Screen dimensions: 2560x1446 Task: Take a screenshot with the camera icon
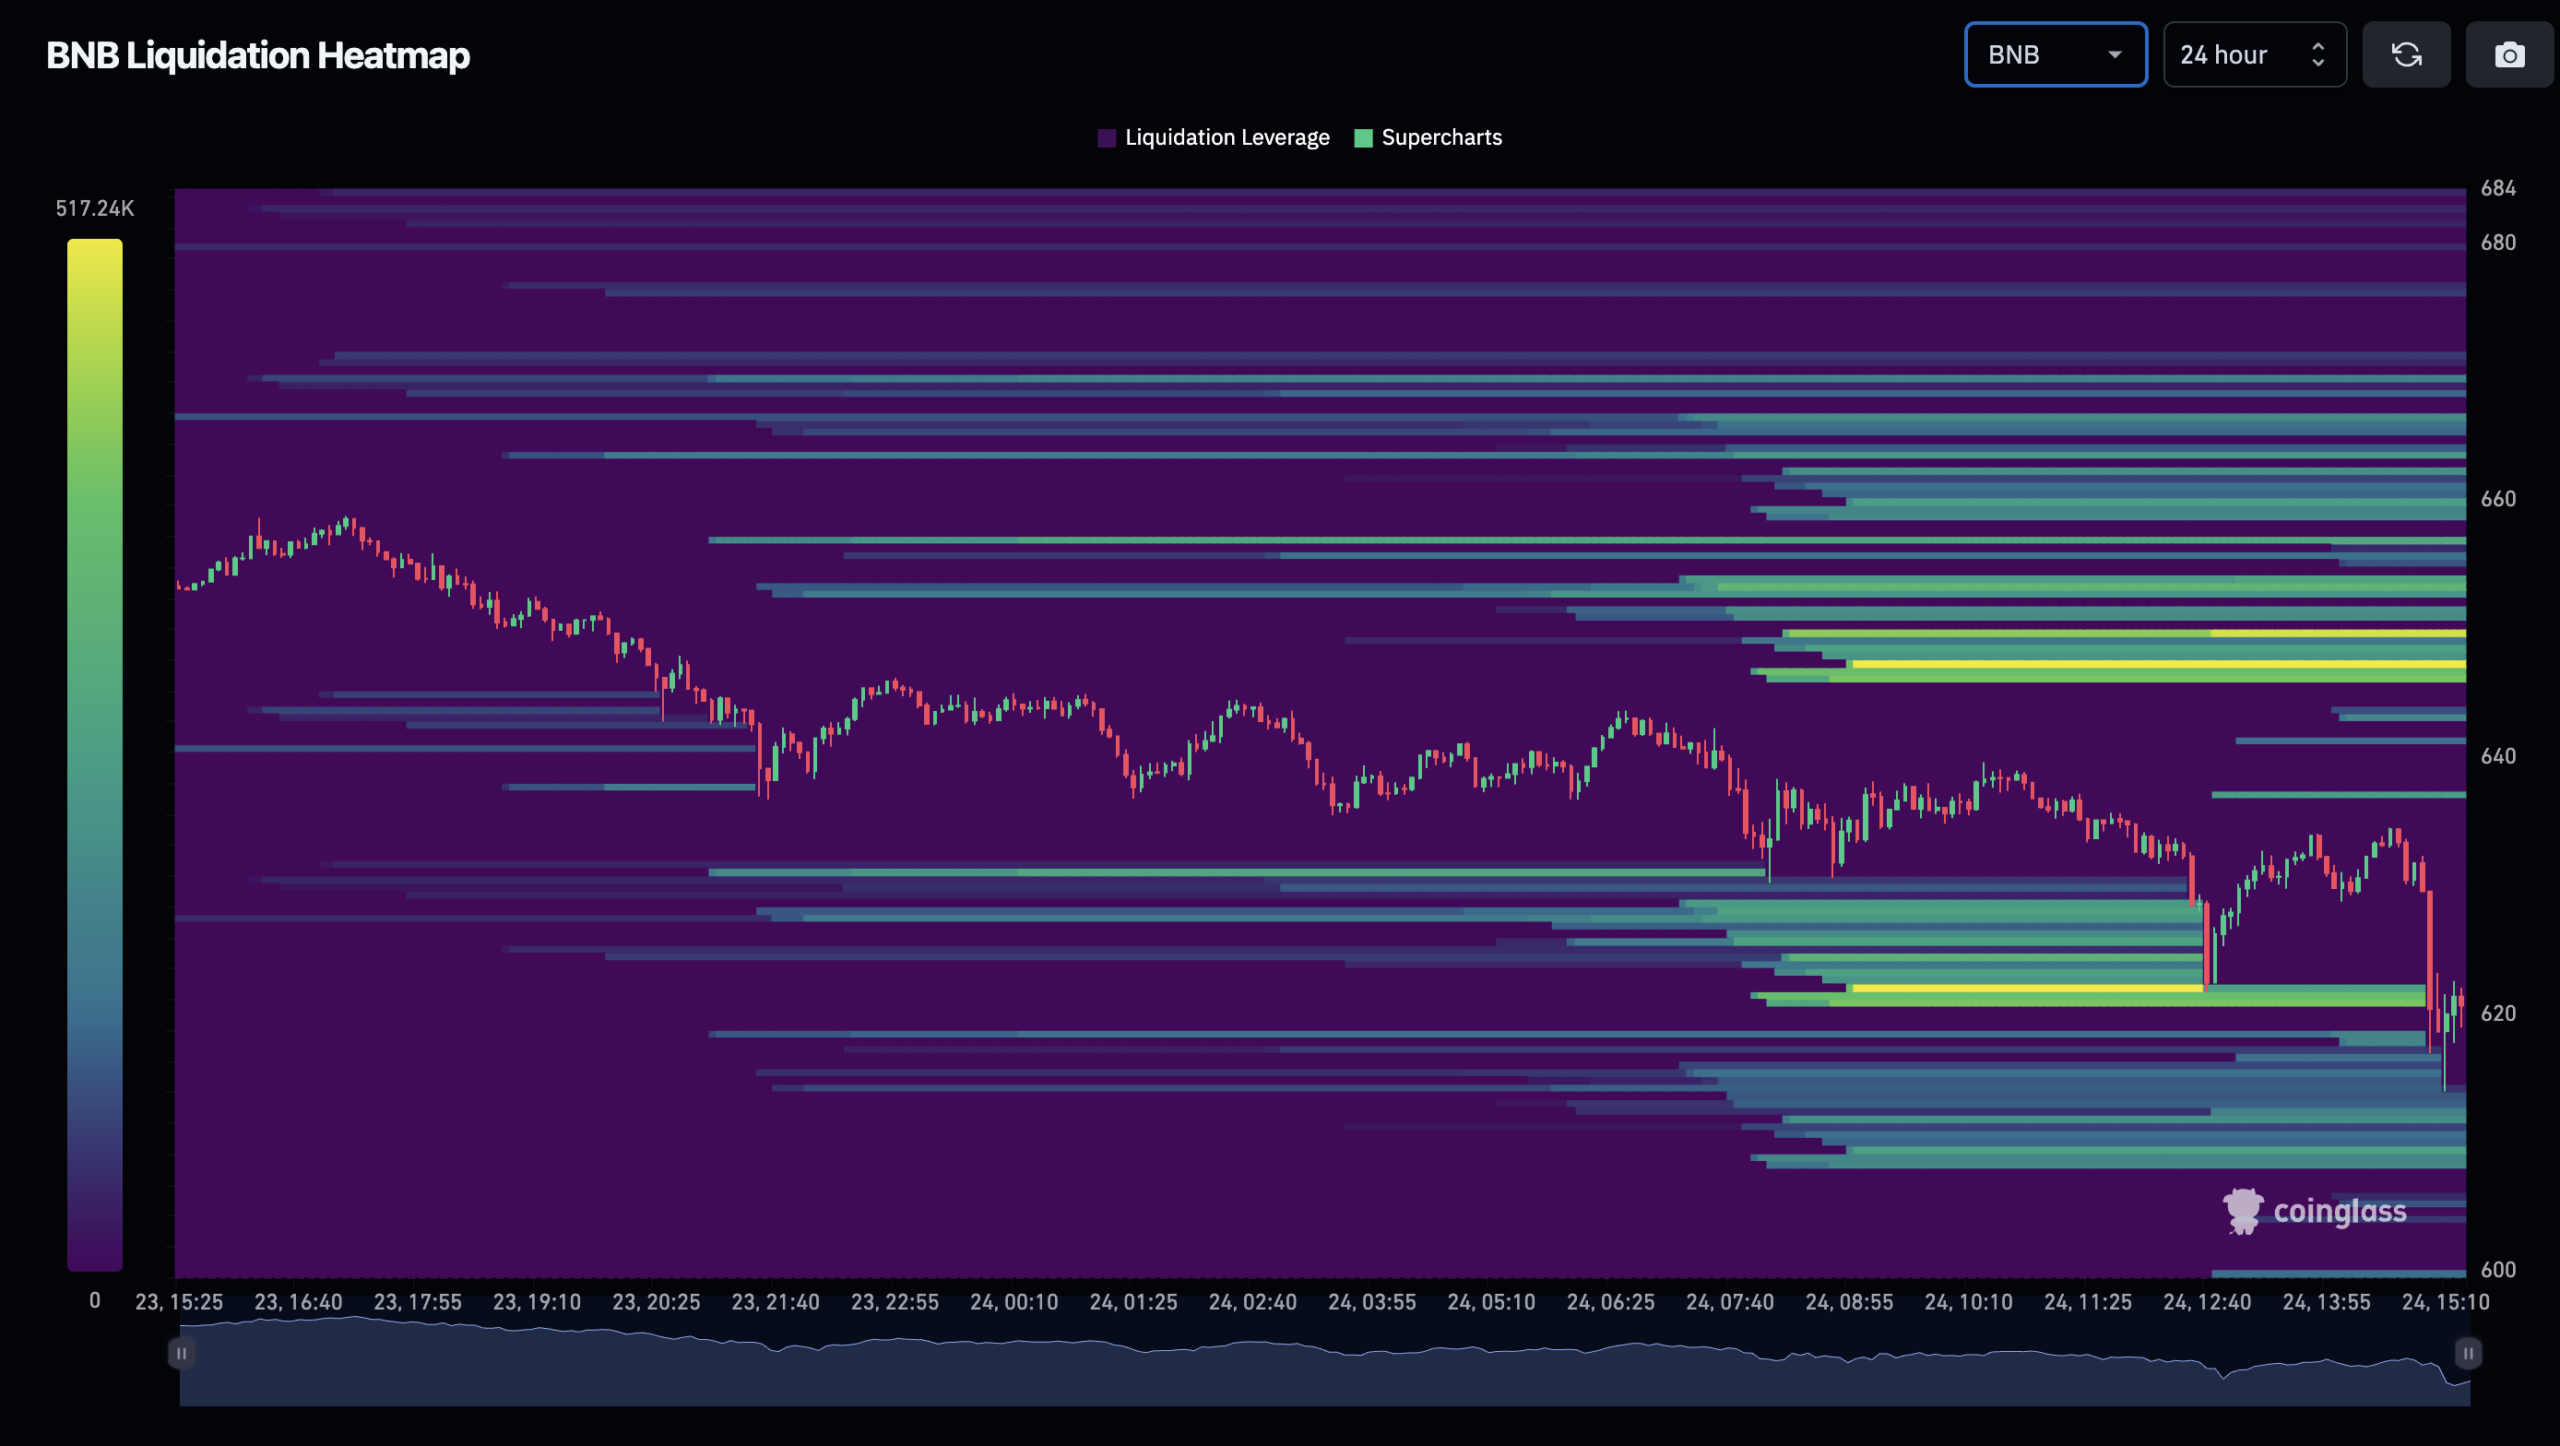[x=2509, y=55]
